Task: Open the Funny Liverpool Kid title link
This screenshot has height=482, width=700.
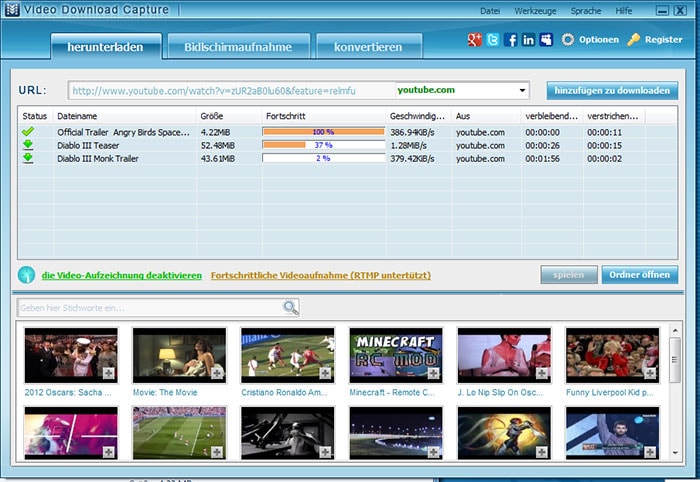Action: coord(610,392)
